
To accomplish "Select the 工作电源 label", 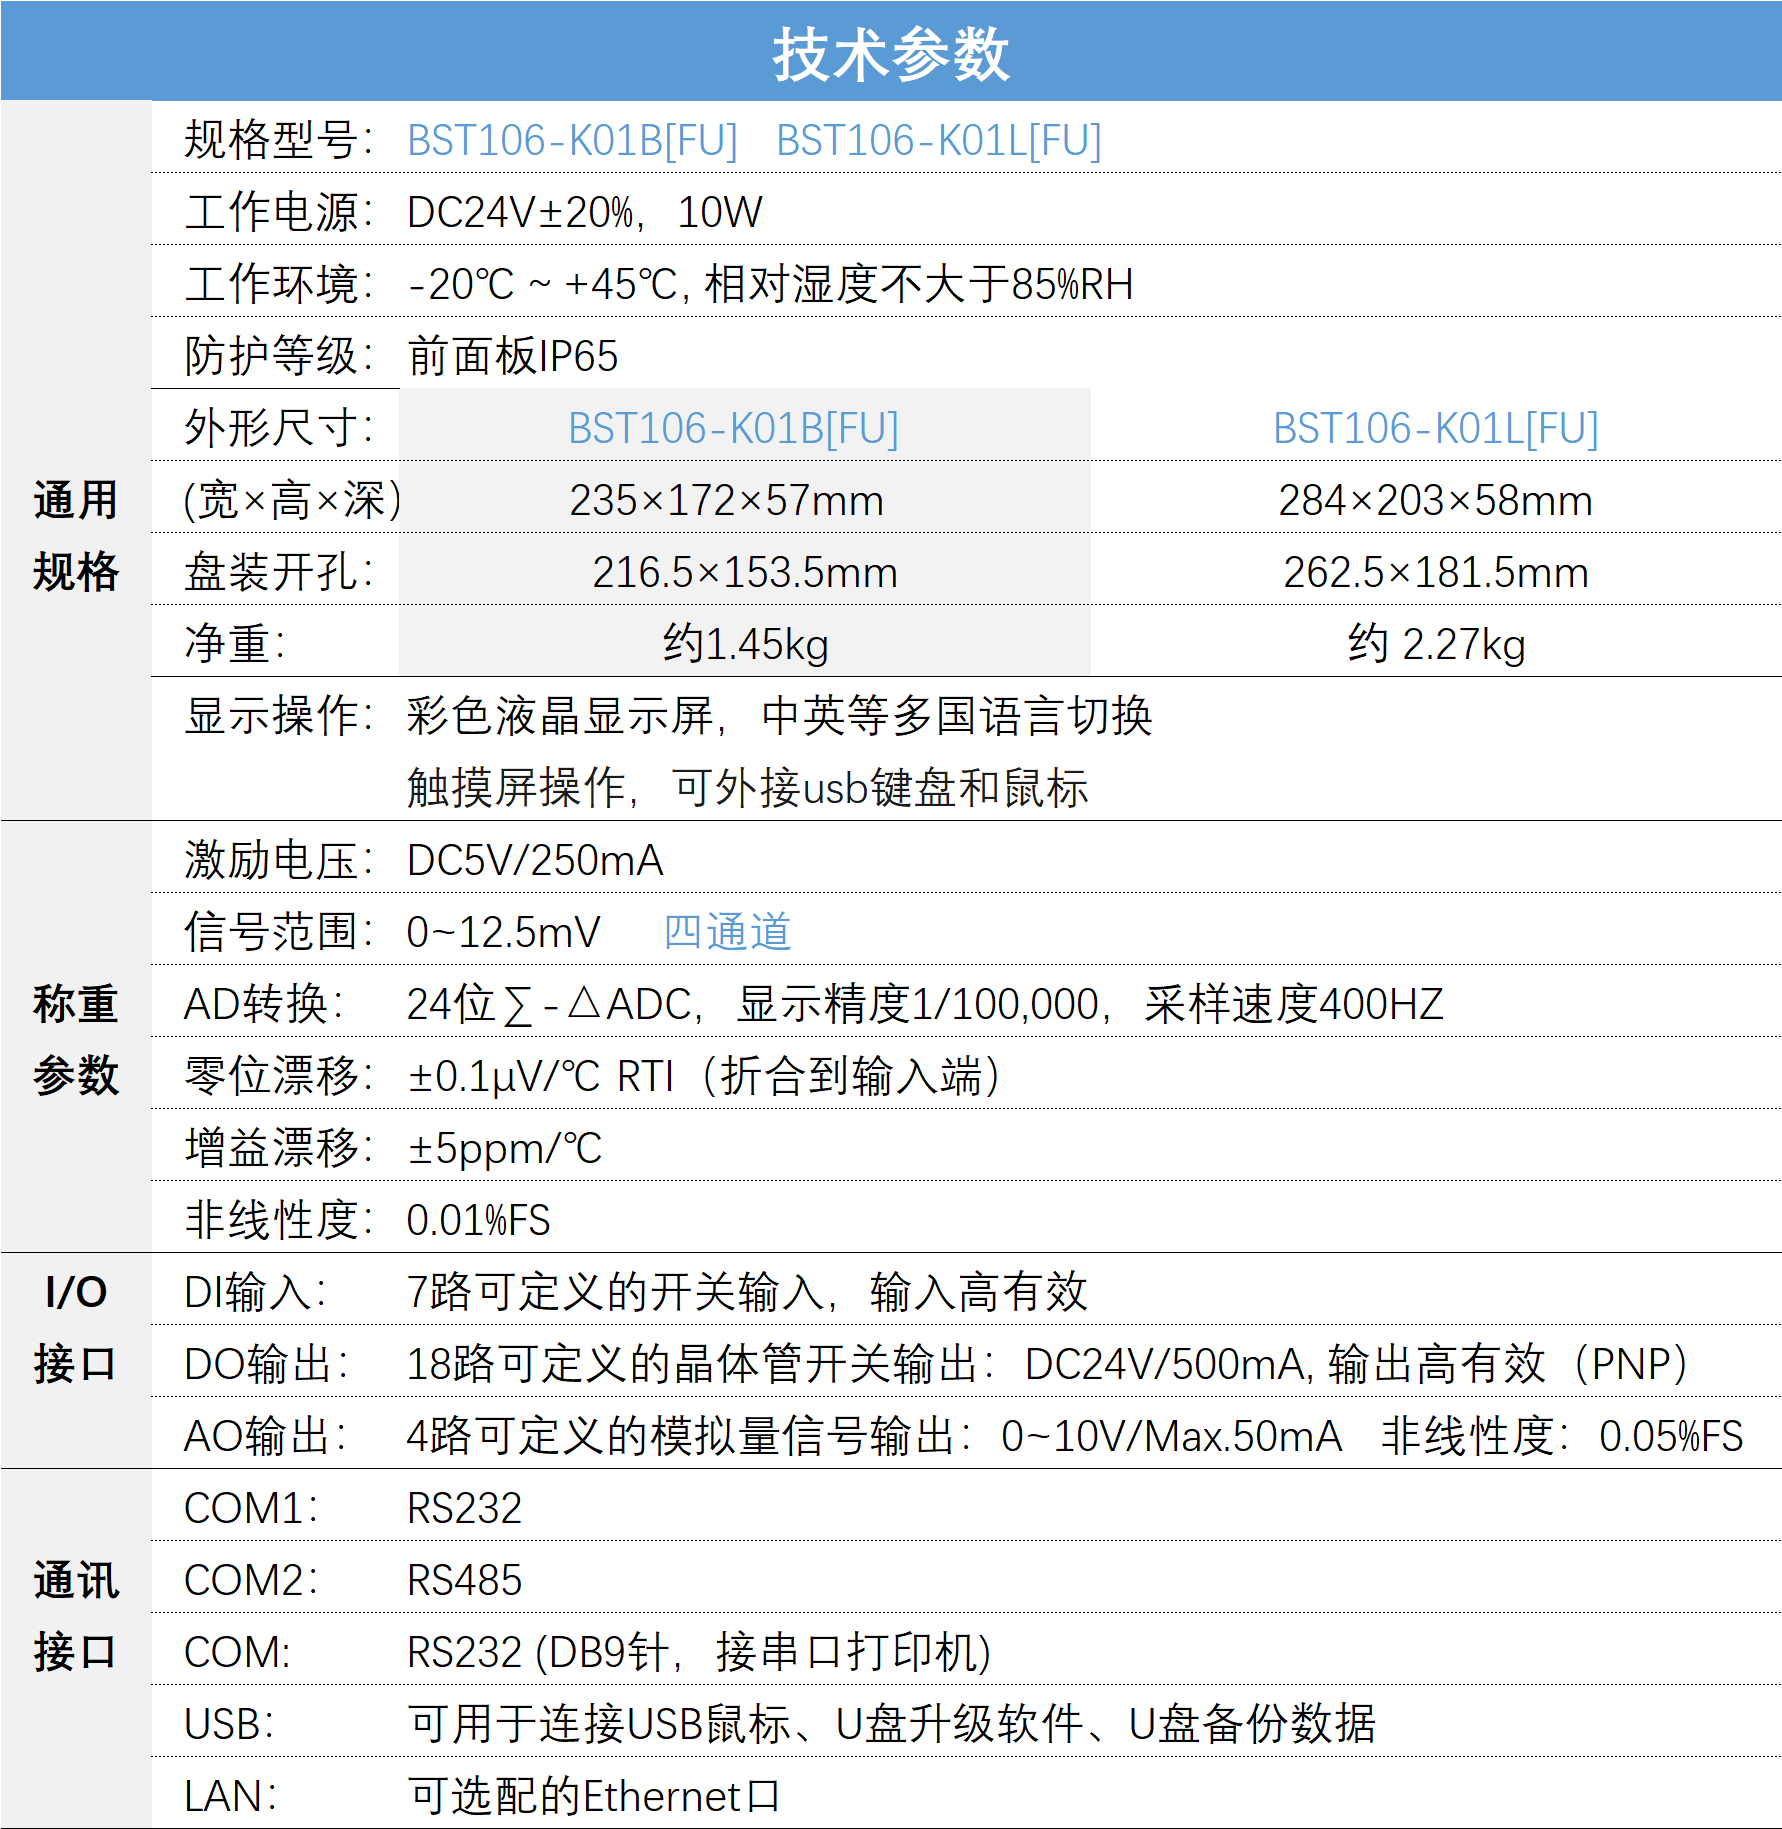I will [278, 212].
